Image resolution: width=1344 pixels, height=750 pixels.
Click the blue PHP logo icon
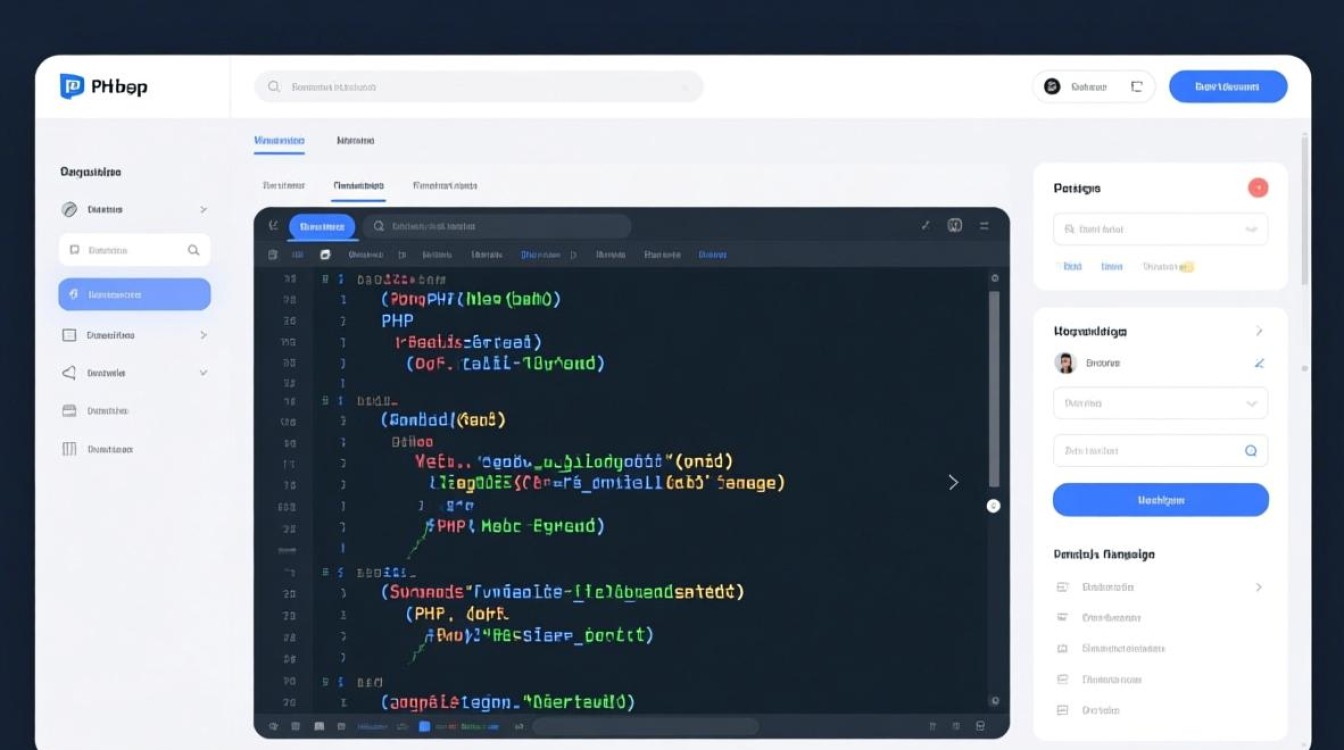click(x=71, y=86)
